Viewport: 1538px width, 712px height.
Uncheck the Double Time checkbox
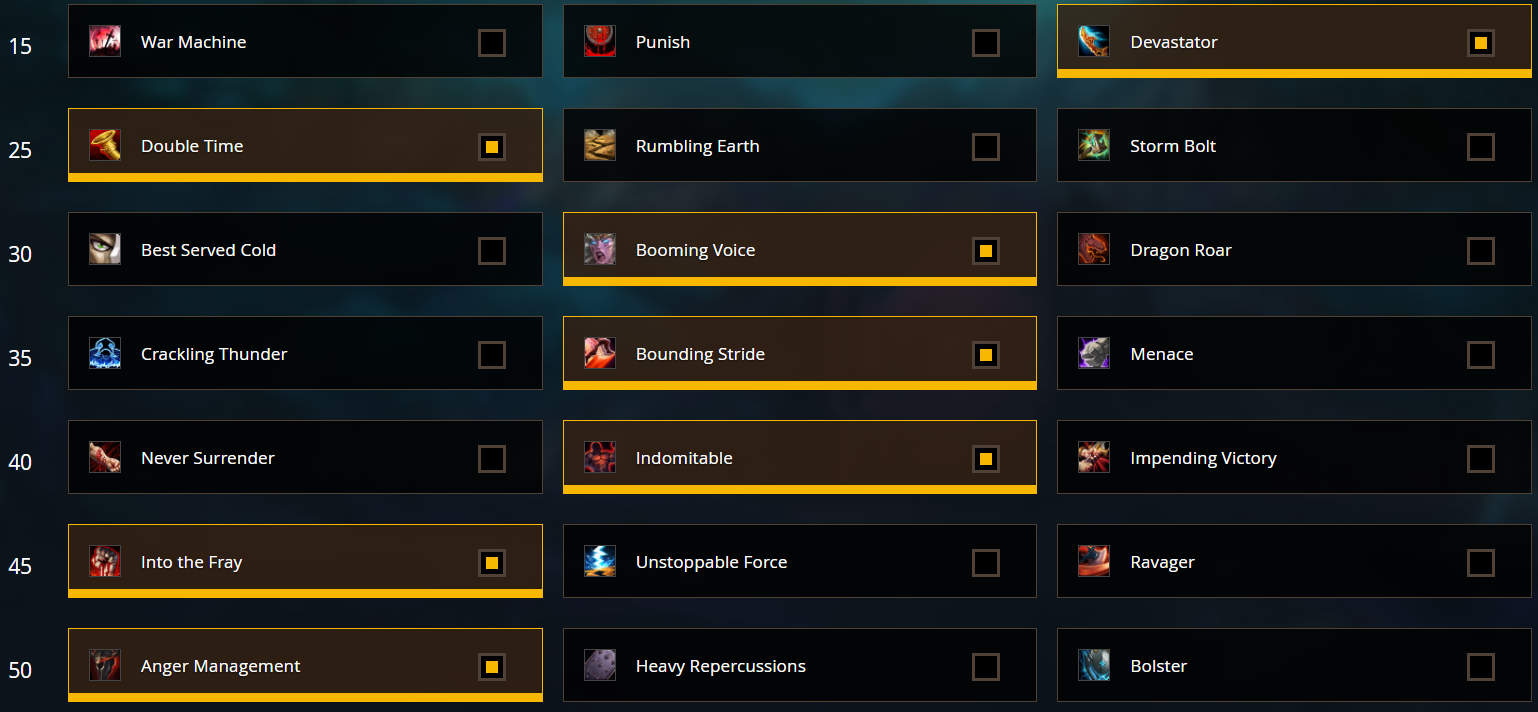(x=492, y=147)
